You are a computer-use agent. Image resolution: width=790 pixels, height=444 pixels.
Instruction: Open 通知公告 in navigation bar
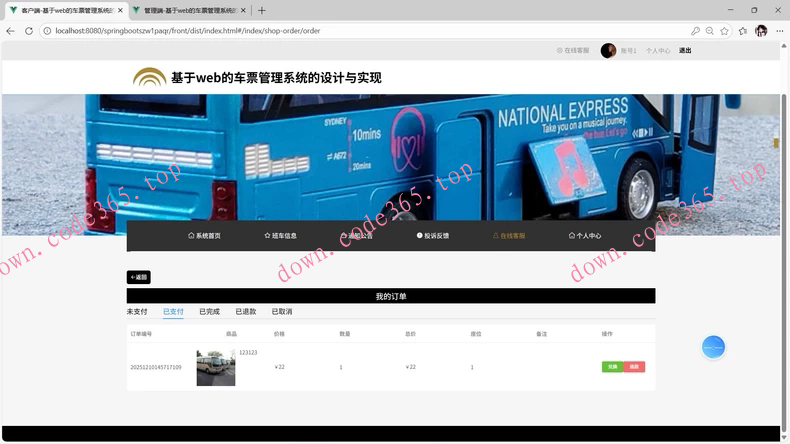[357, 235]
